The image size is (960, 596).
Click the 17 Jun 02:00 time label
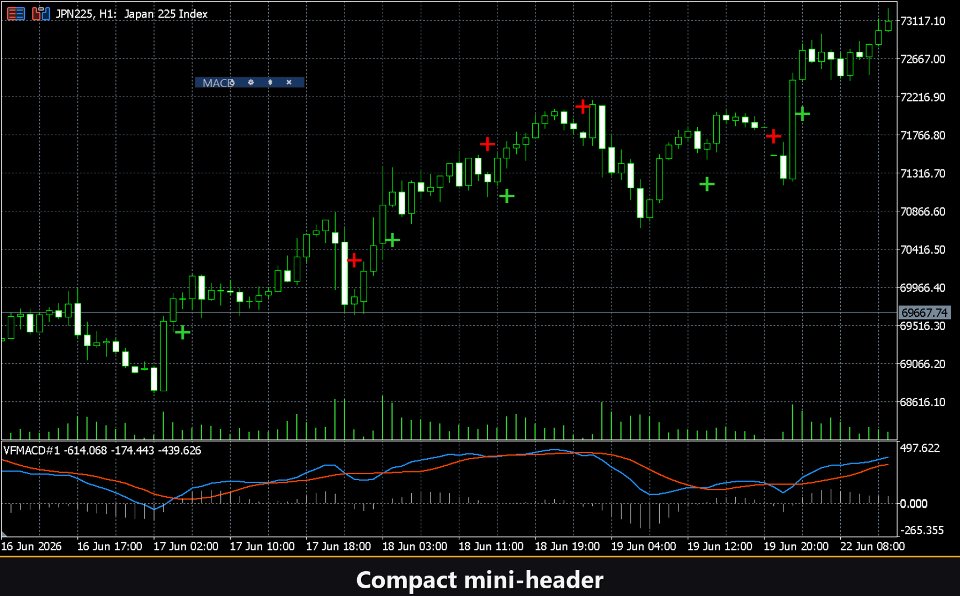coord(186,546)
